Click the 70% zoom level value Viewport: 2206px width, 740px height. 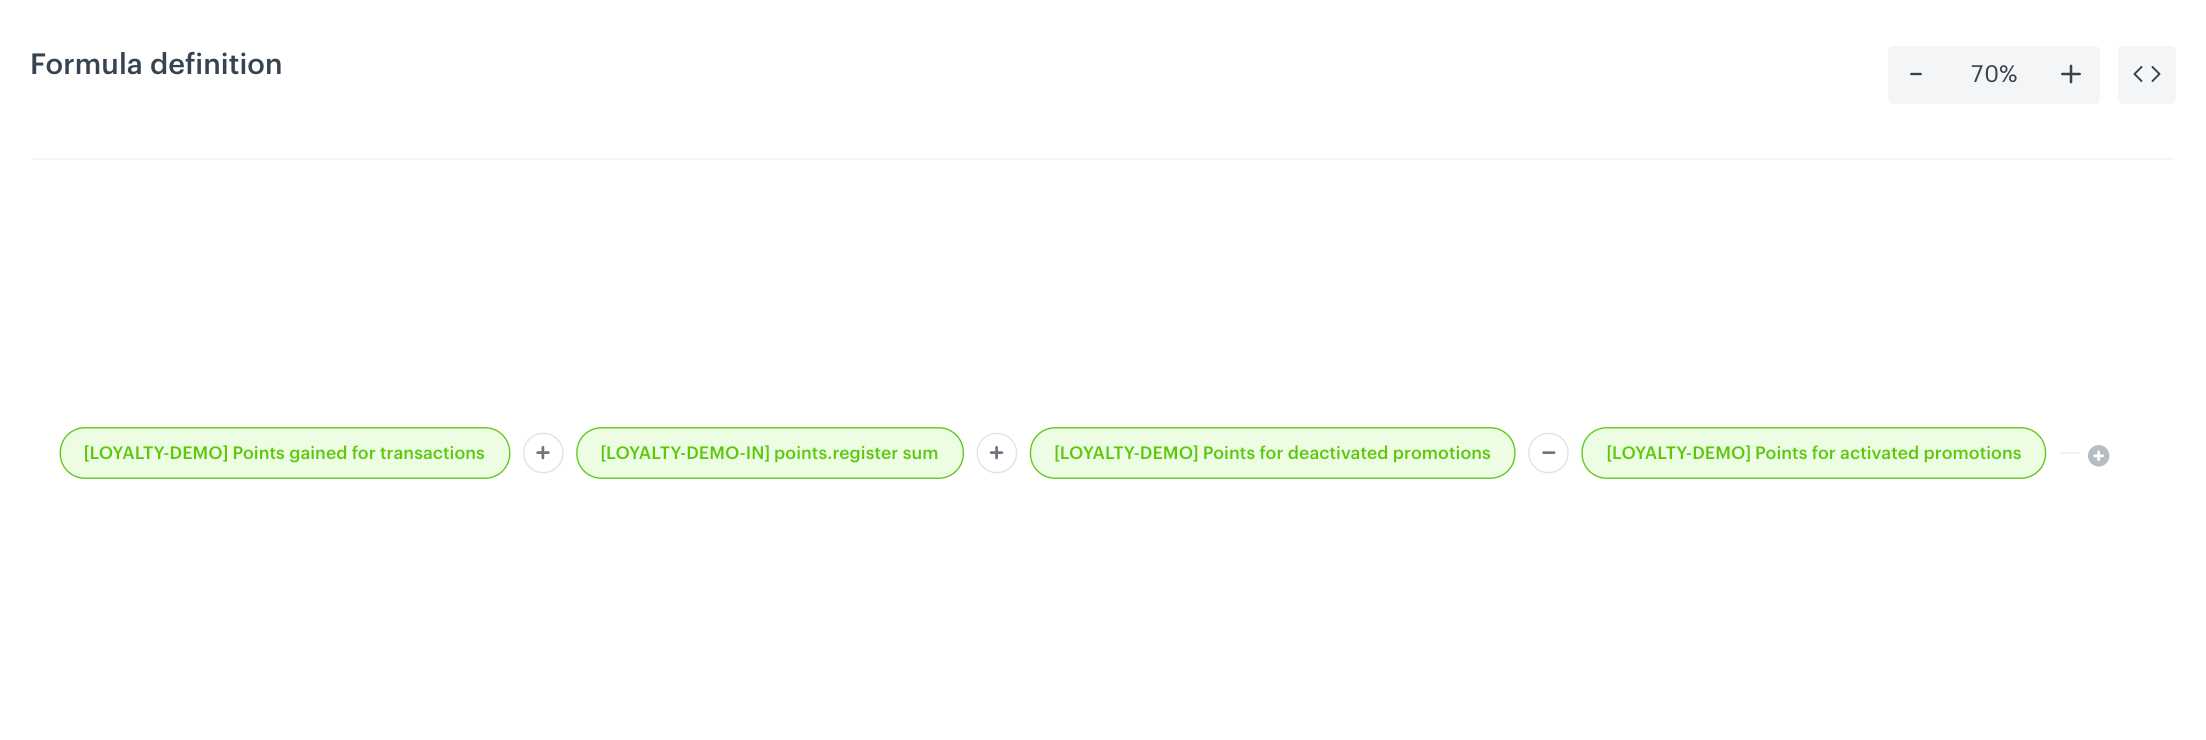coord(1993,75)
